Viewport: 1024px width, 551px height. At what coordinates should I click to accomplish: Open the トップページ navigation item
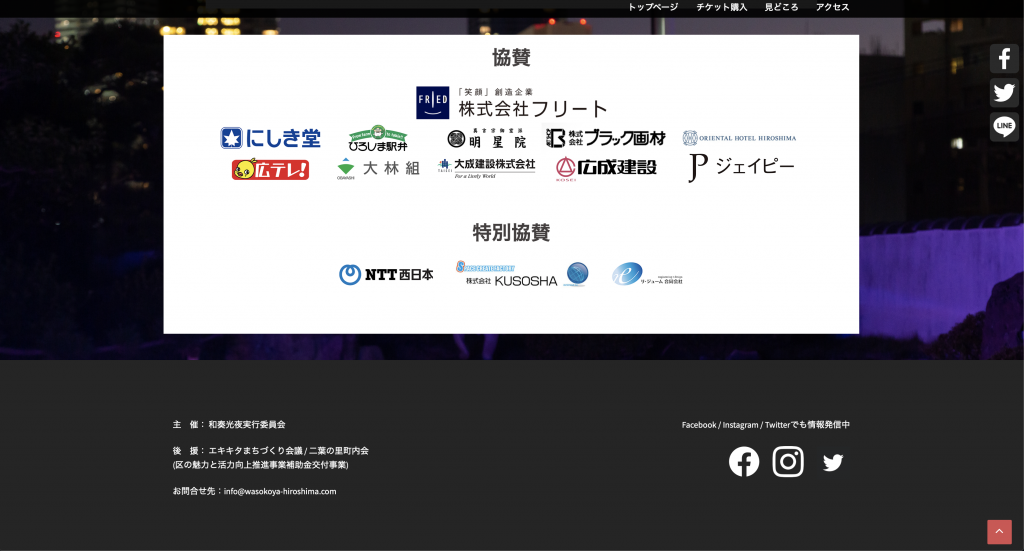click(x=652, y=7)
